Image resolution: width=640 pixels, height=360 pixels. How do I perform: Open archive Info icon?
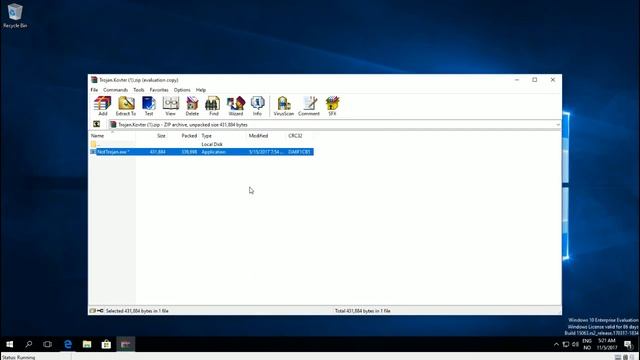tap(257, 106)
